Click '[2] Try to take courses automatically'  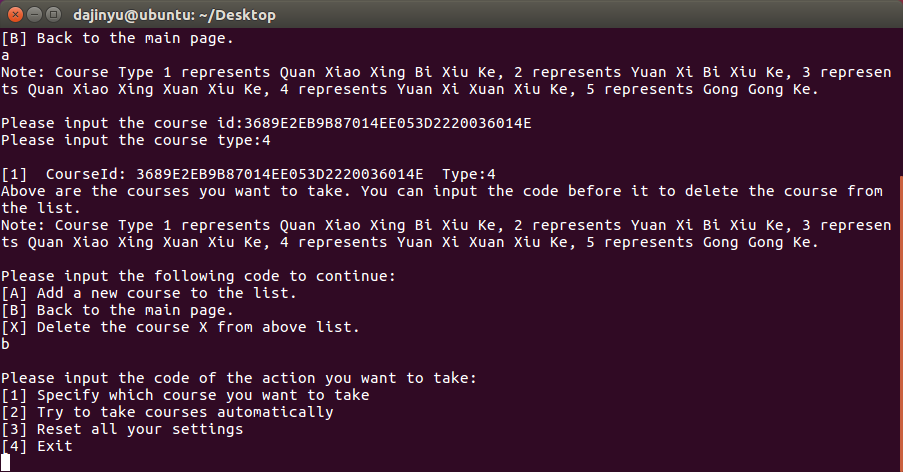(167, 412)
